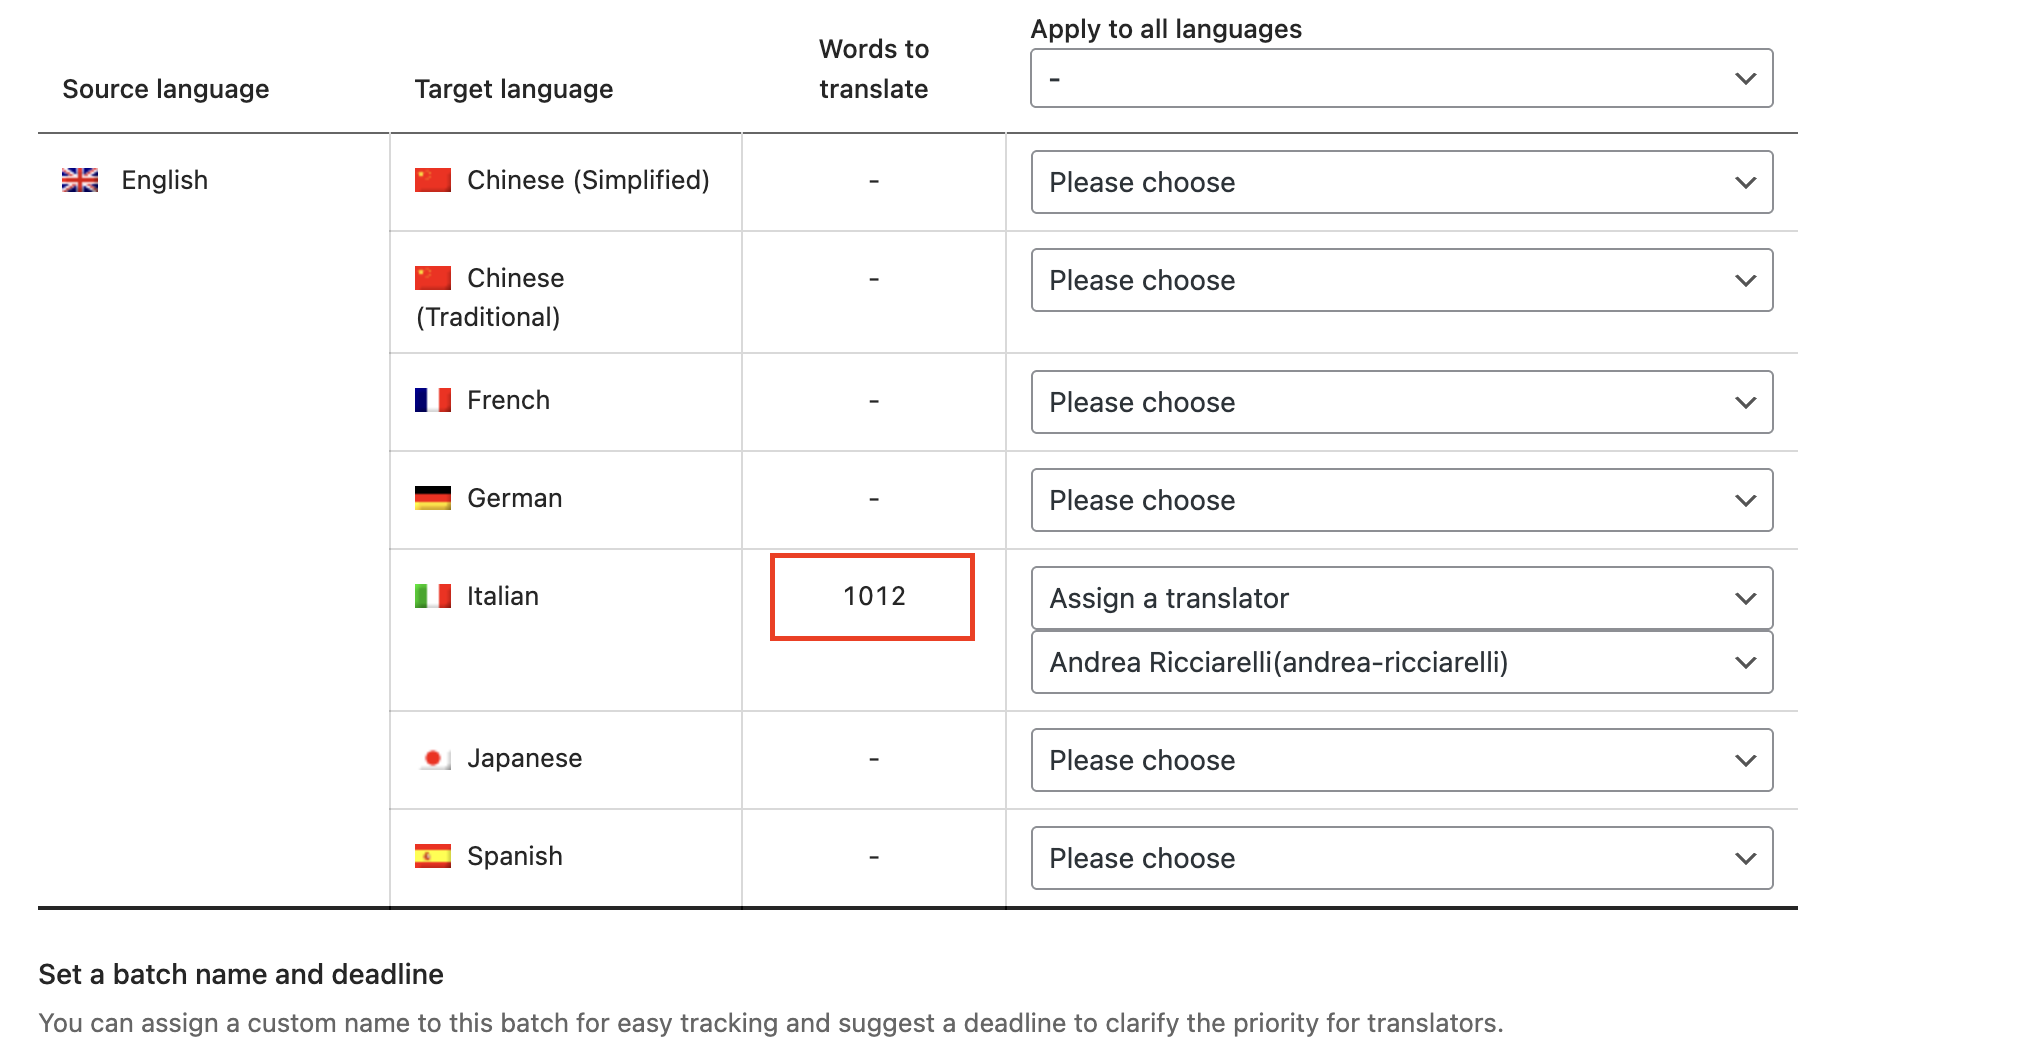Click the 1012 words count for Italian
Viewport: 2044px width, 1048px height.
click(x=873, y=596)
